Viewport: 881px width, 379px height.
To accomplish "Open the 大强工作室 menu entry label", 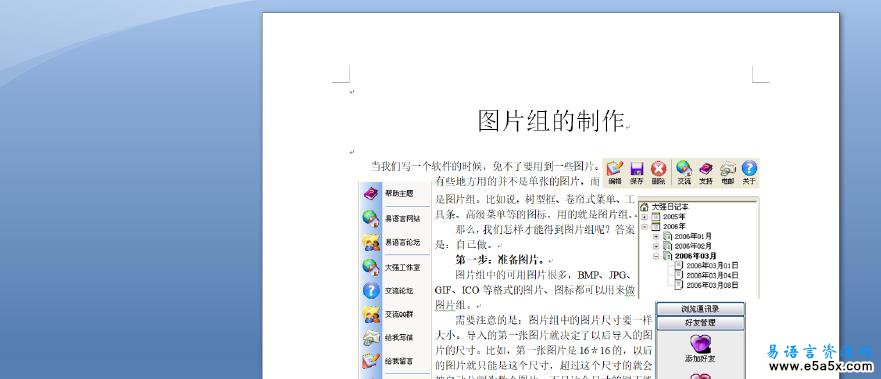I will pos(402,267).
